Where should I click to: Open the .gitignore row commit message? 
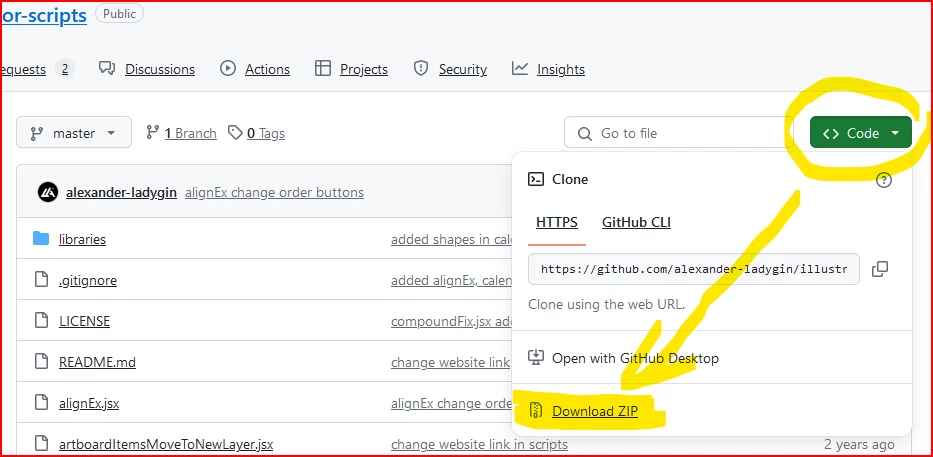tap(451, 280)
